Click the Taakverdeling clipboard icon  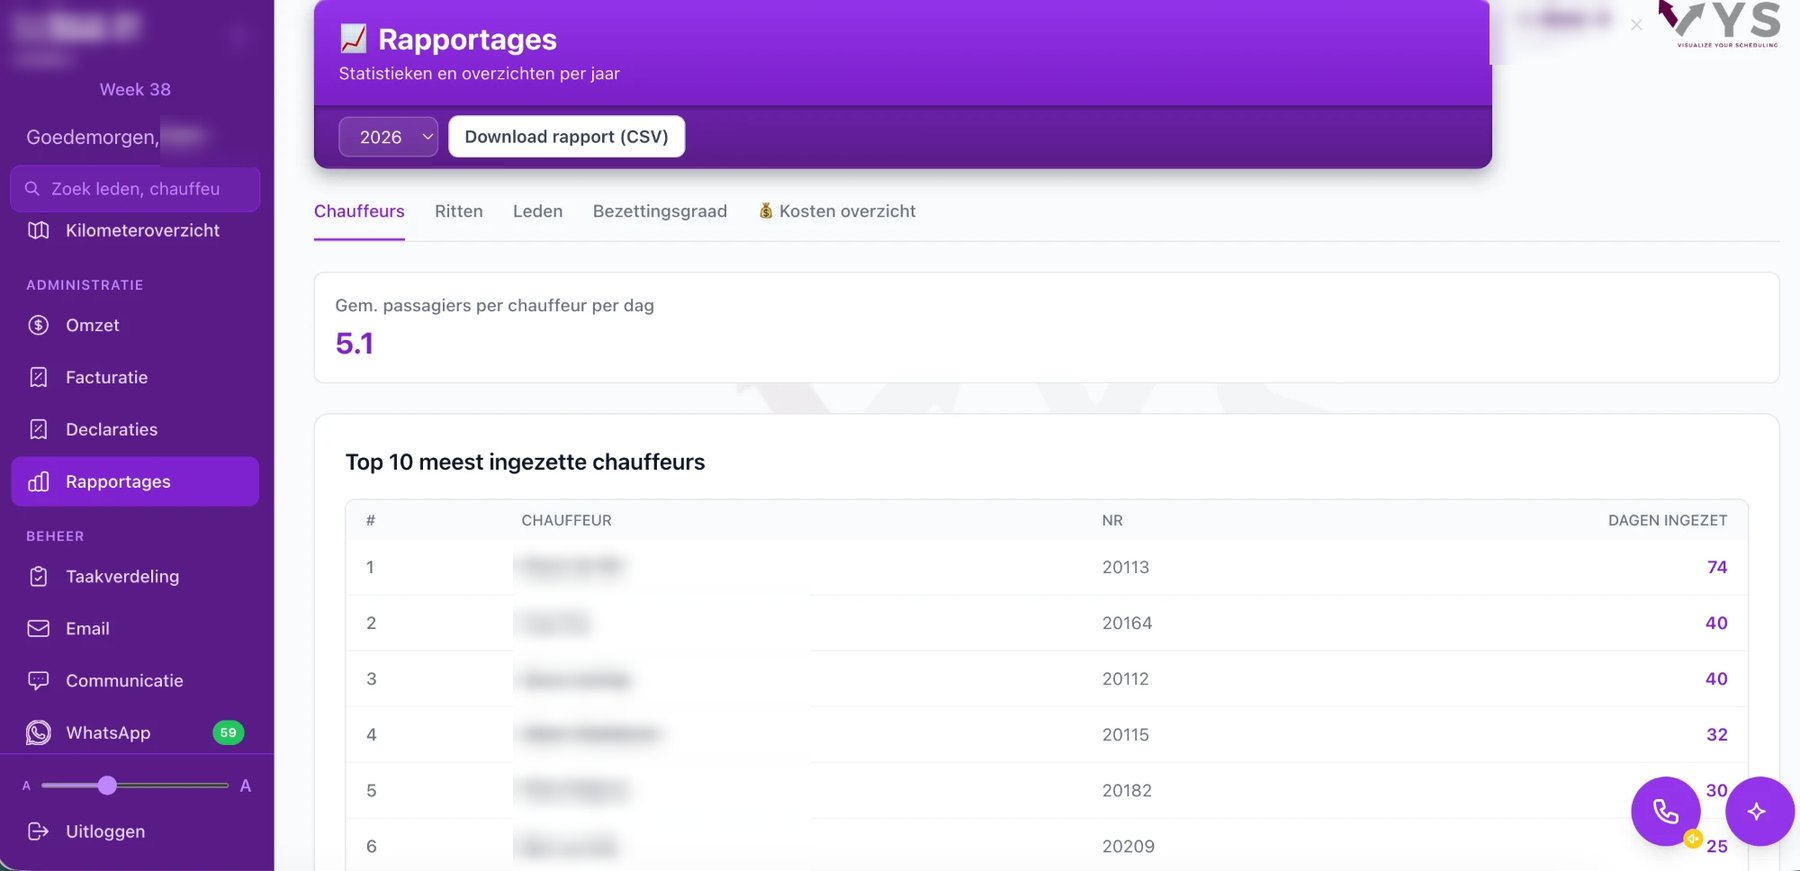click(38, 576)
